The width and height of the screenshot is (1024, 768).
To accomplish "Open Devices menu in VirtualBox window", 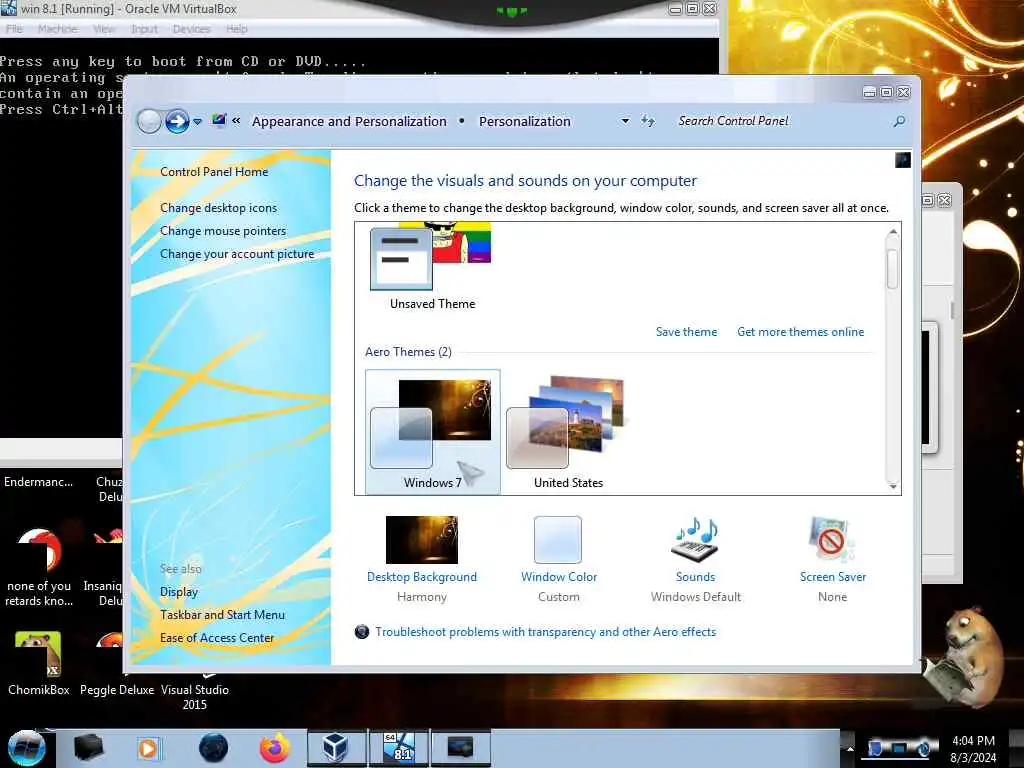I will [191, 29].
